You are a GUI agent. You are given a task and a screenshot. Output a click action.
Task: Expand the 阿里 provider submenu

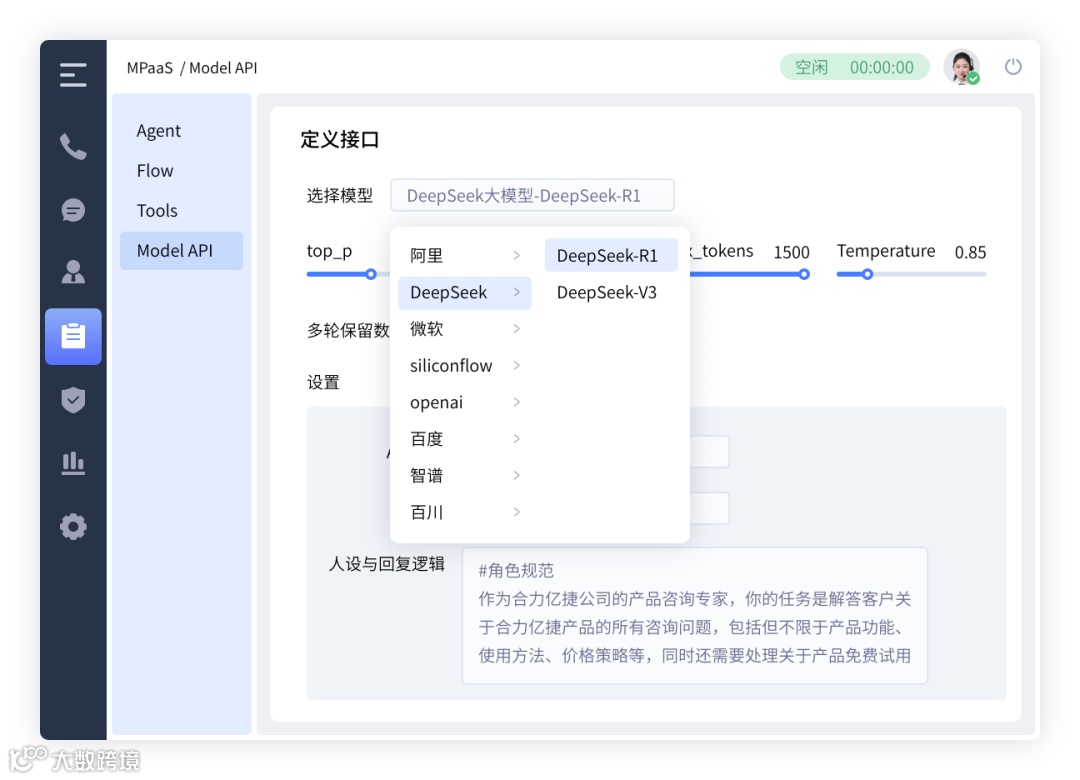coord(465,256)
